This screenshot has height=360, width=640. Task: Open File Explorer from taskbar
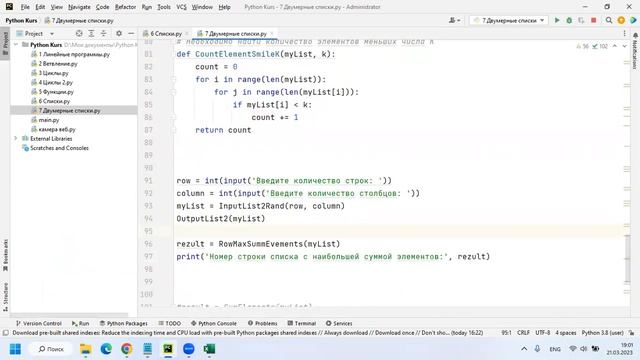[x=86, y=349]
